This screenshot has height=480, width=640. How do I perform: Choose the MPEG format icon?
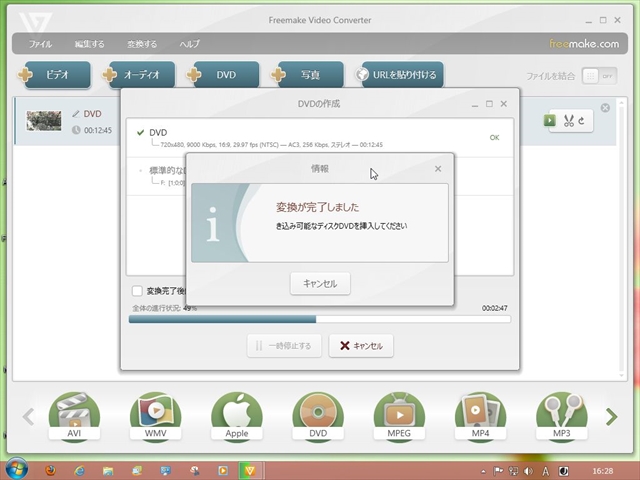pyautogui.click(x=399, y=415)
